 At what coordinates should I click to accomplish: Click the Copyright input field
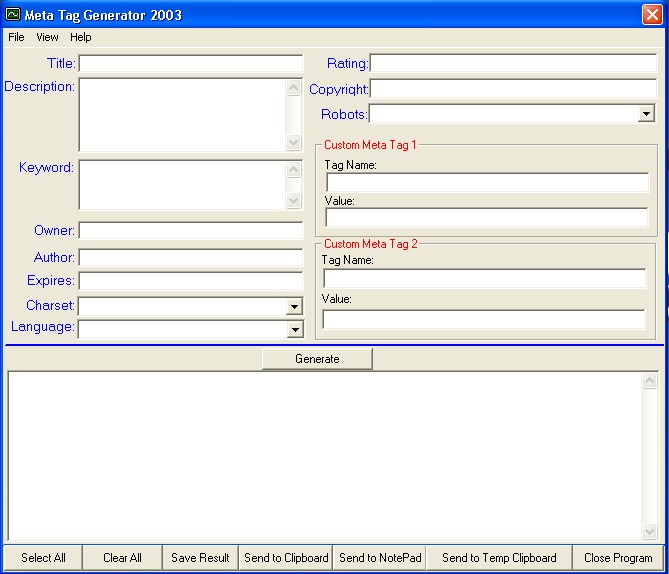pos(513,89)
